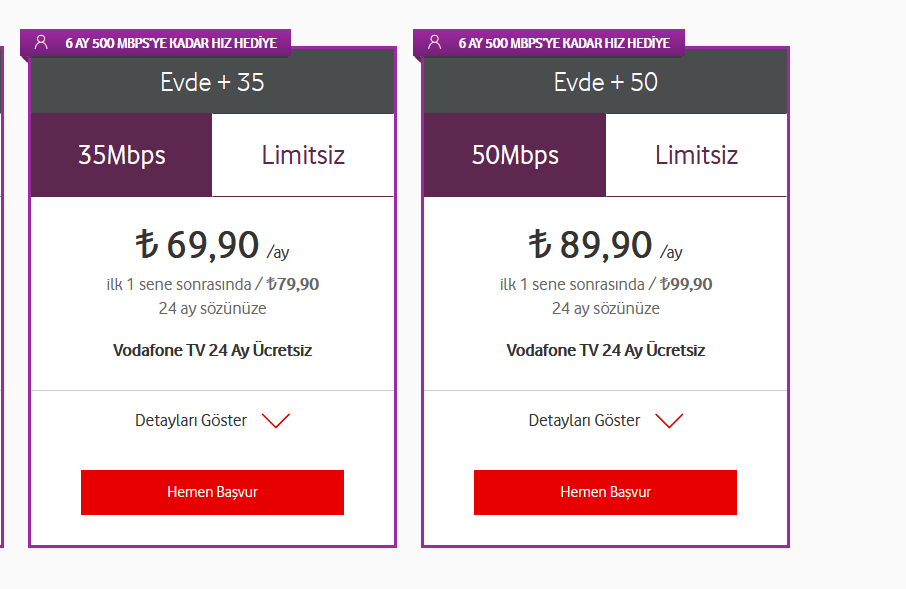906x589 pixels.
Task: Switch to Limitsiz tab in the Evde + 50 card
Action: click(x=697, y=155)
